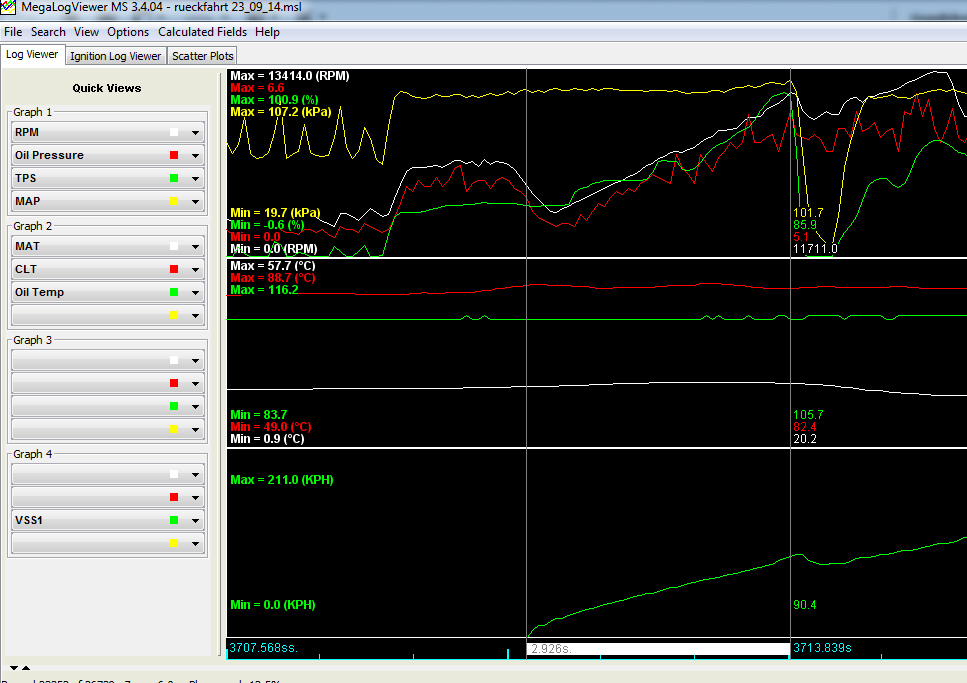Switch to the Ignition Log Viewer tab
967x683 pixels.
point(115,56)
